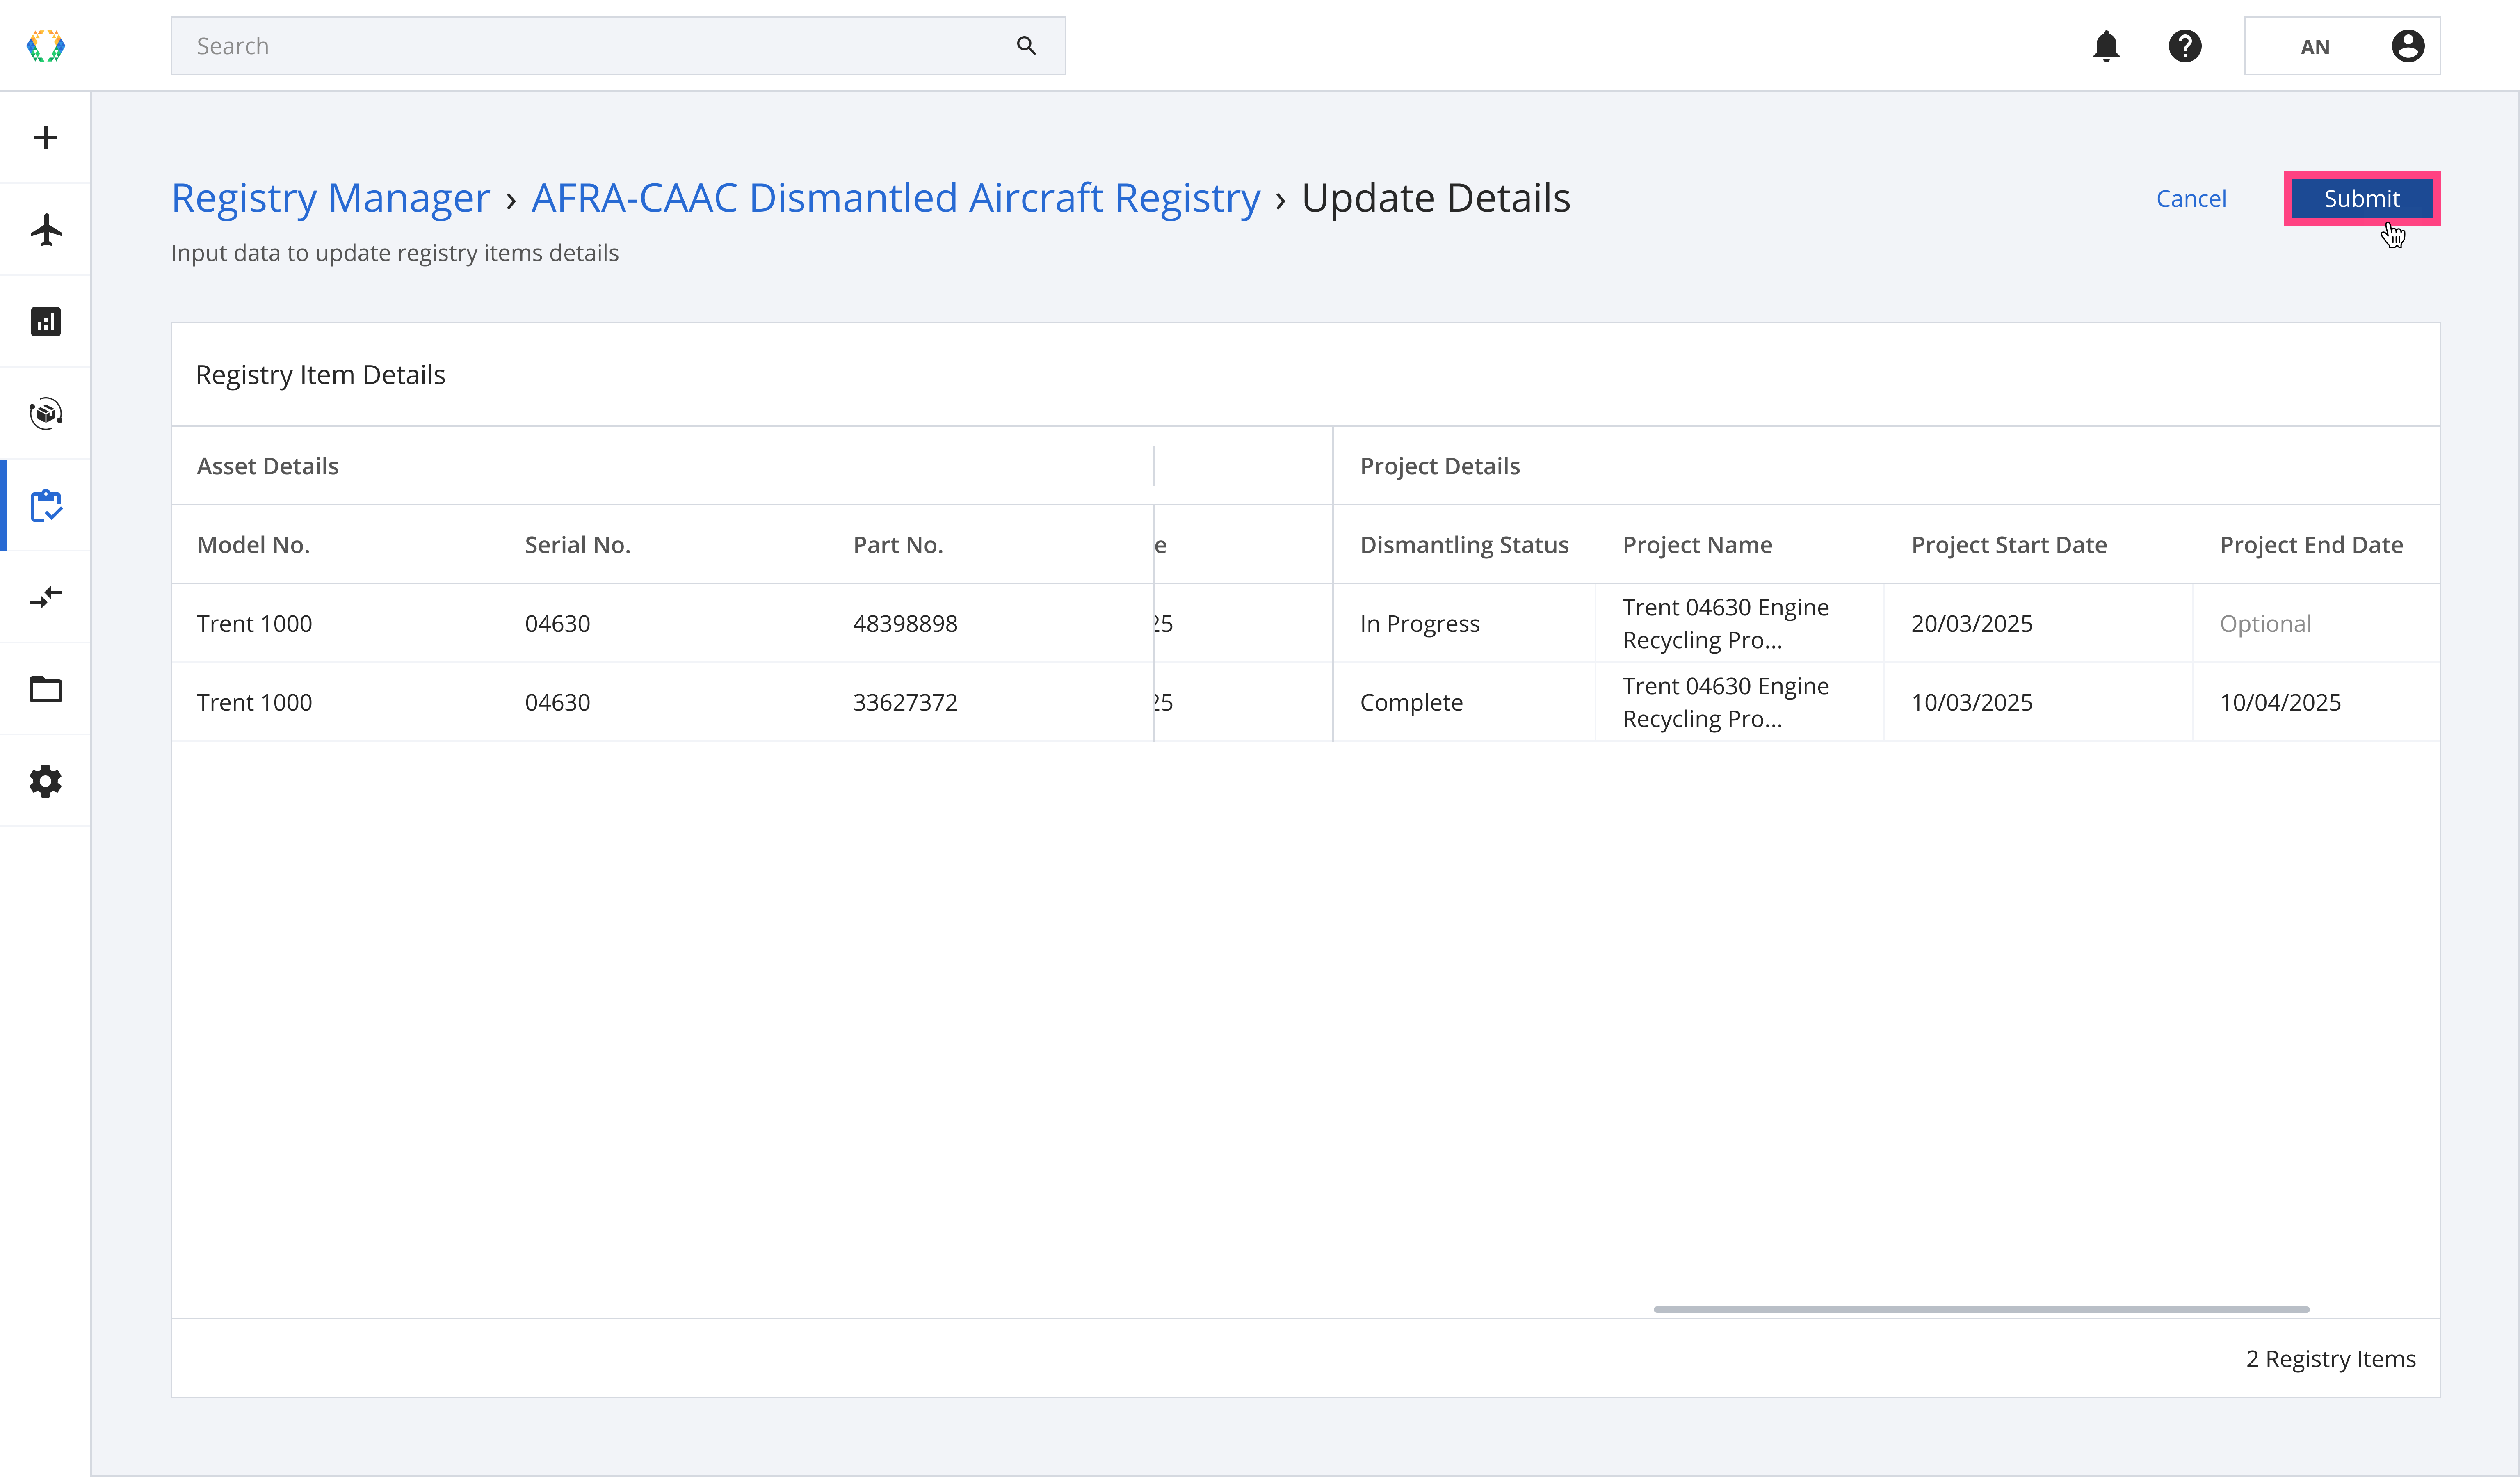
Task: Open notifications bell icon
Action: [x=2106, y=46]
